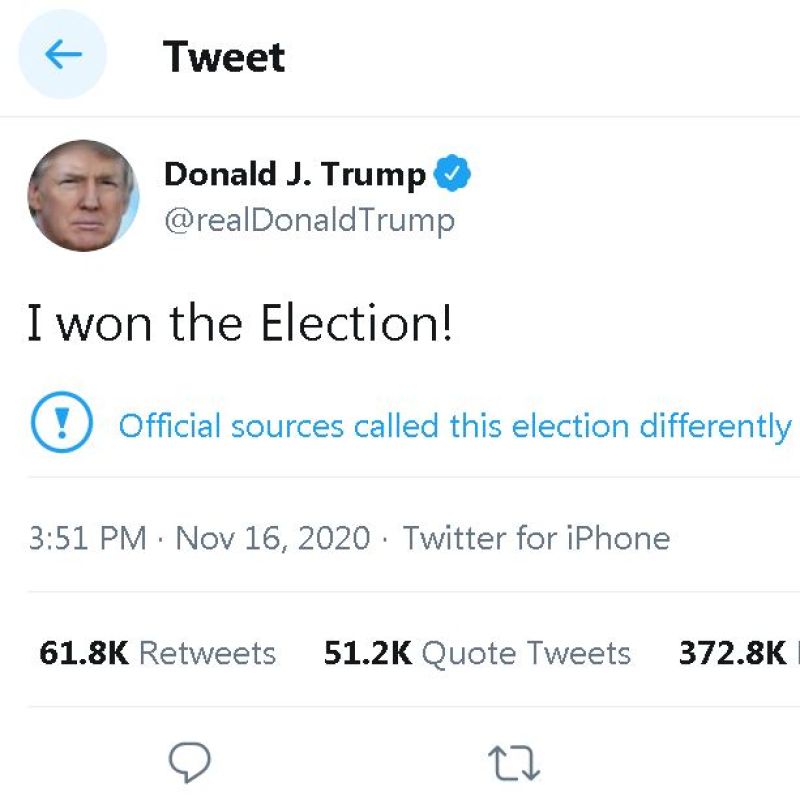The width and height of the screenshot is (800, 800).
Task: Click the Twitter for iPhone source
Action: click(536, 538)
